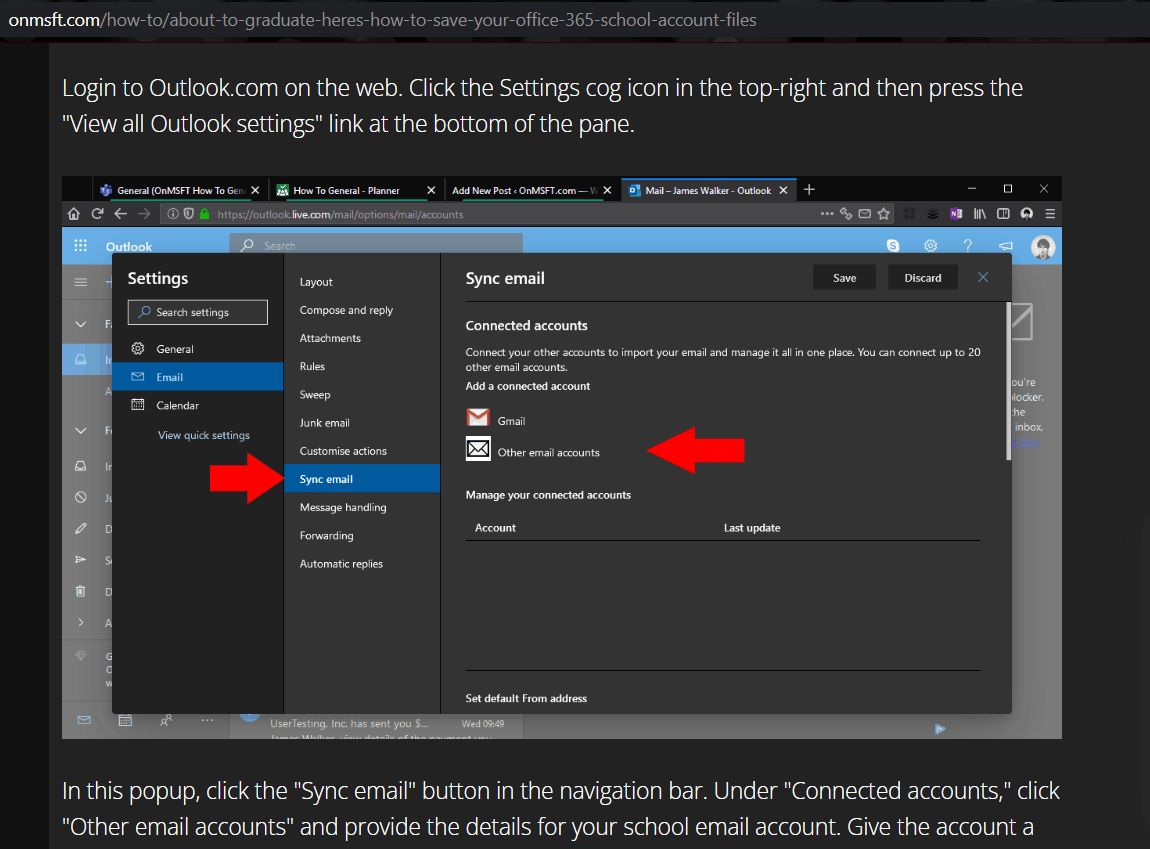Click the settings pane vertical scrollbar
The height and width of the screenshot is (849, 1150).
pyautogui.click(x=1008, y=381)
